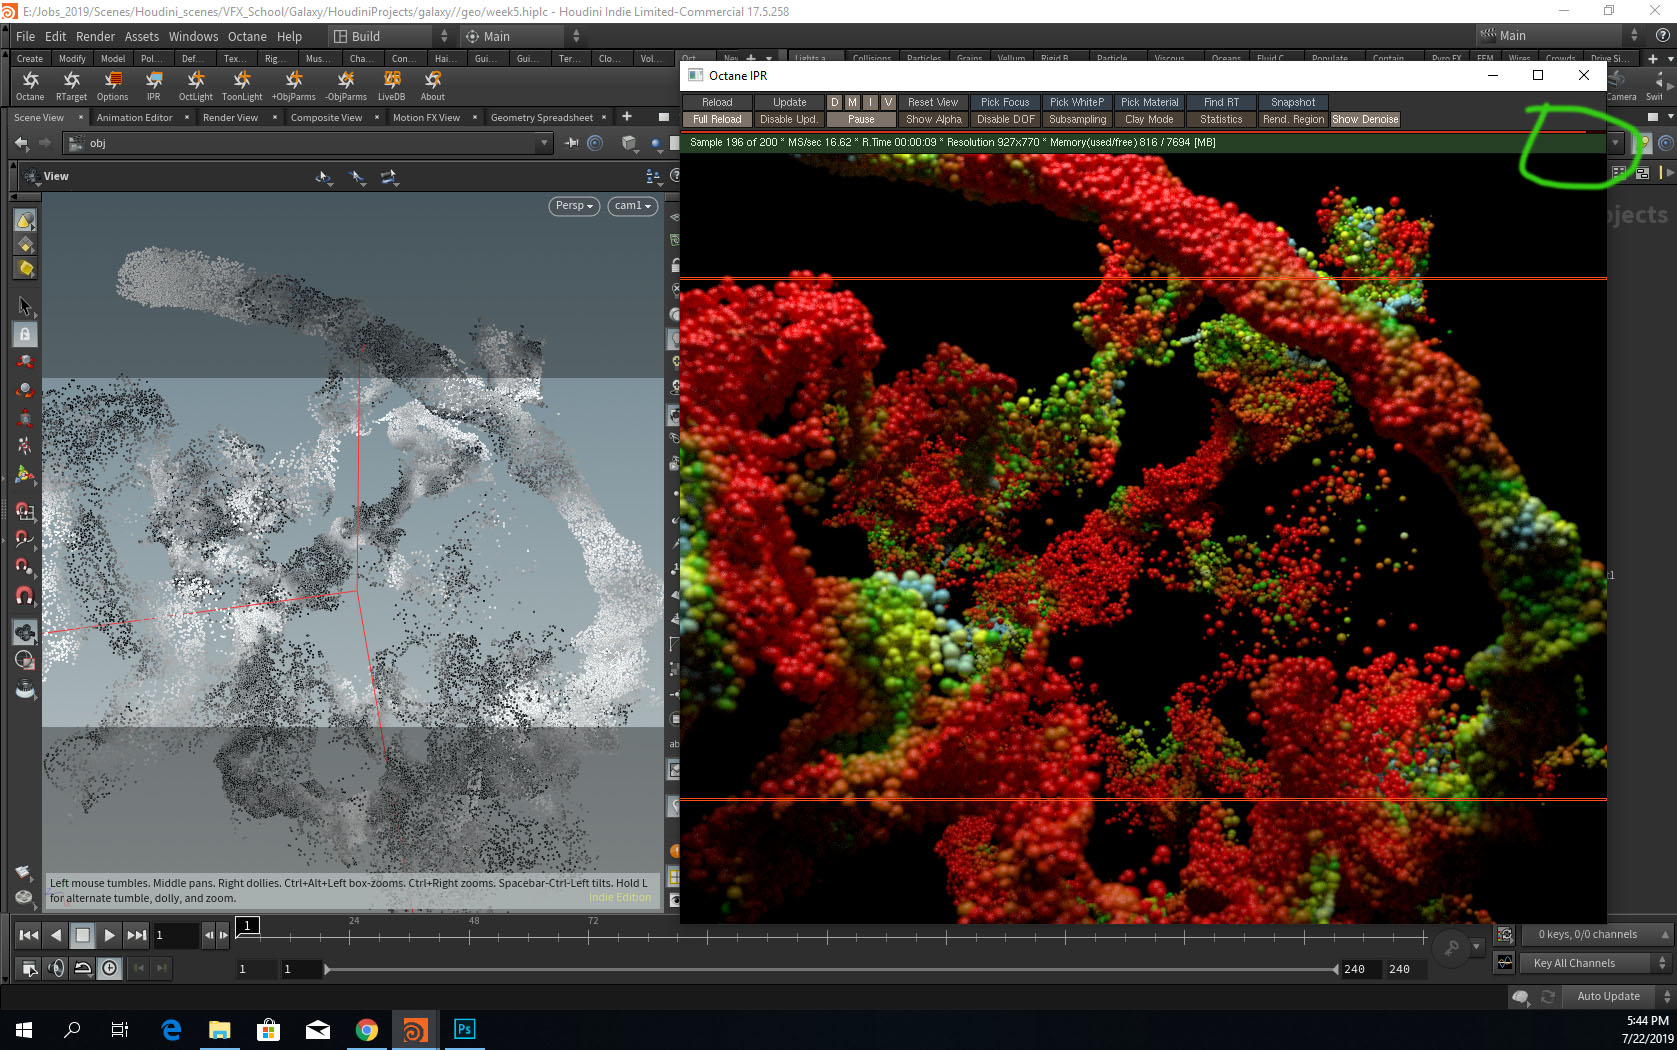Toggle the D channel button in Octane IPR
Viewport: 1677px width, 1050px height.
834,102
